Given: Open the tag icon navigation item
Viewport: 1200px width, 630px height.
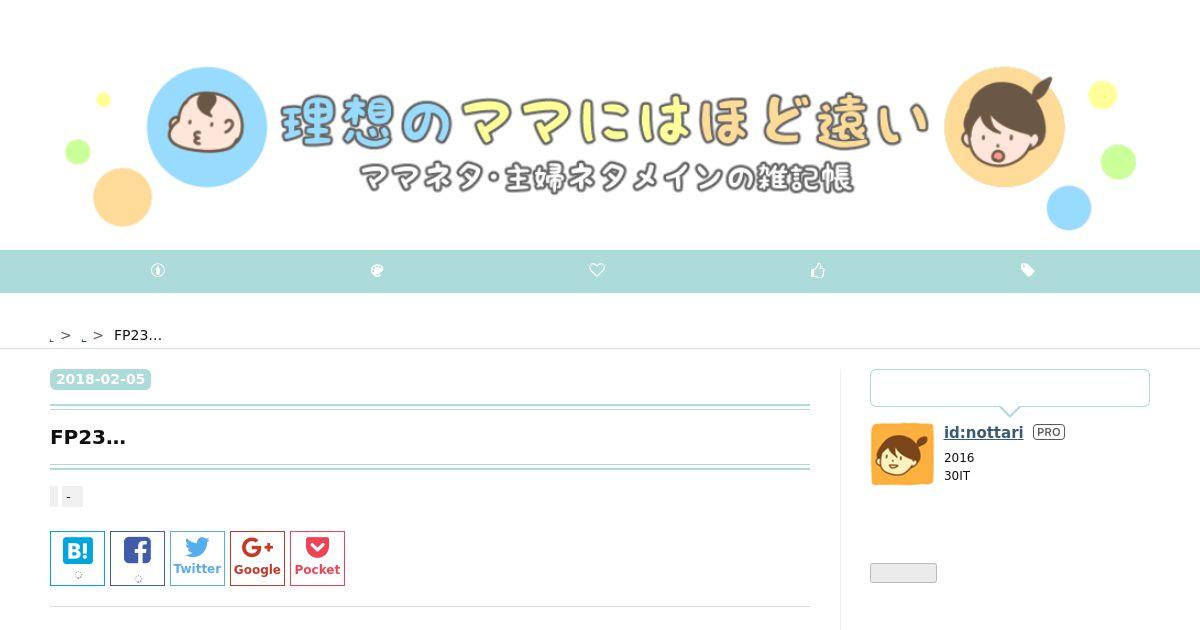Looking at the screenshot, I should pos(1027,270).
